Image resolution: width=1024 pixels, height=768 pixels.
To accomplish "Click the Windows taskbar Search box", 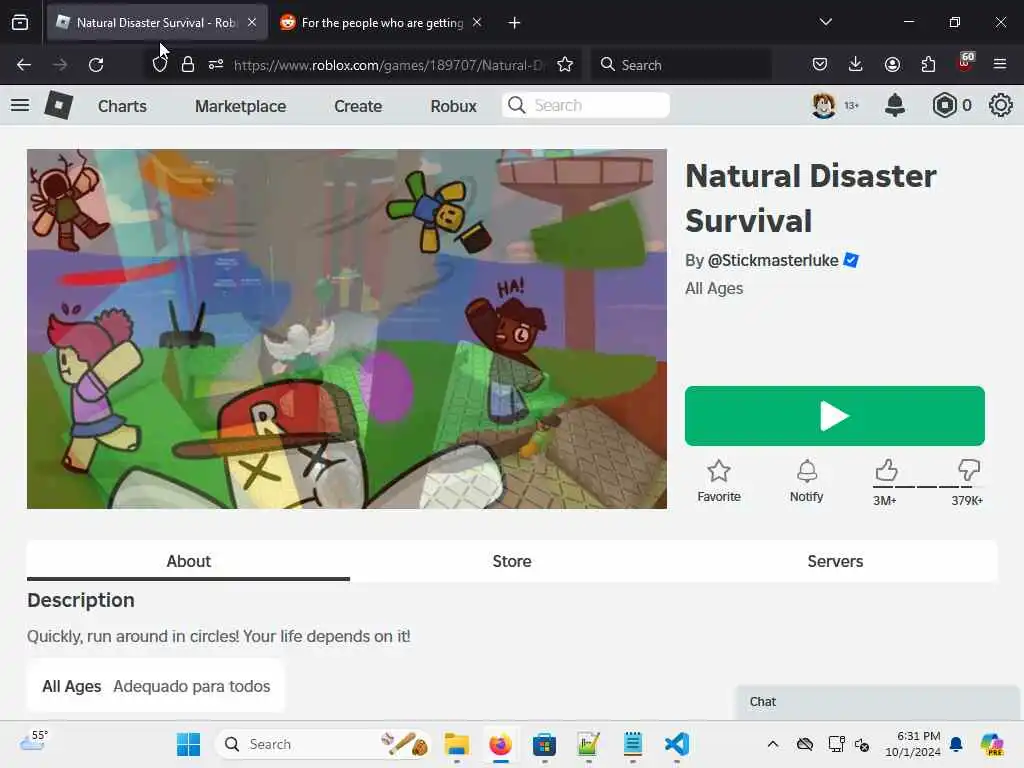I will [x=323, y=744].
